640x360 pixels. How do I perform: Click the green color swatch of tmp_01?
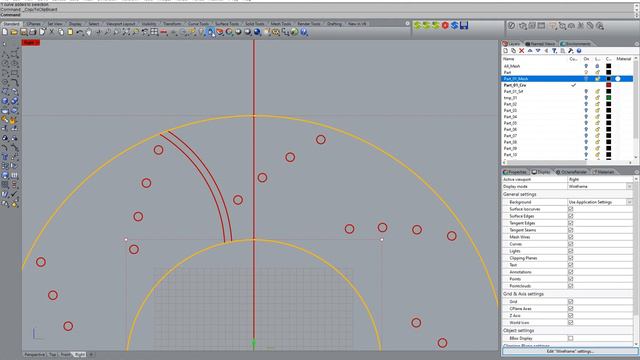pos(609,98)
